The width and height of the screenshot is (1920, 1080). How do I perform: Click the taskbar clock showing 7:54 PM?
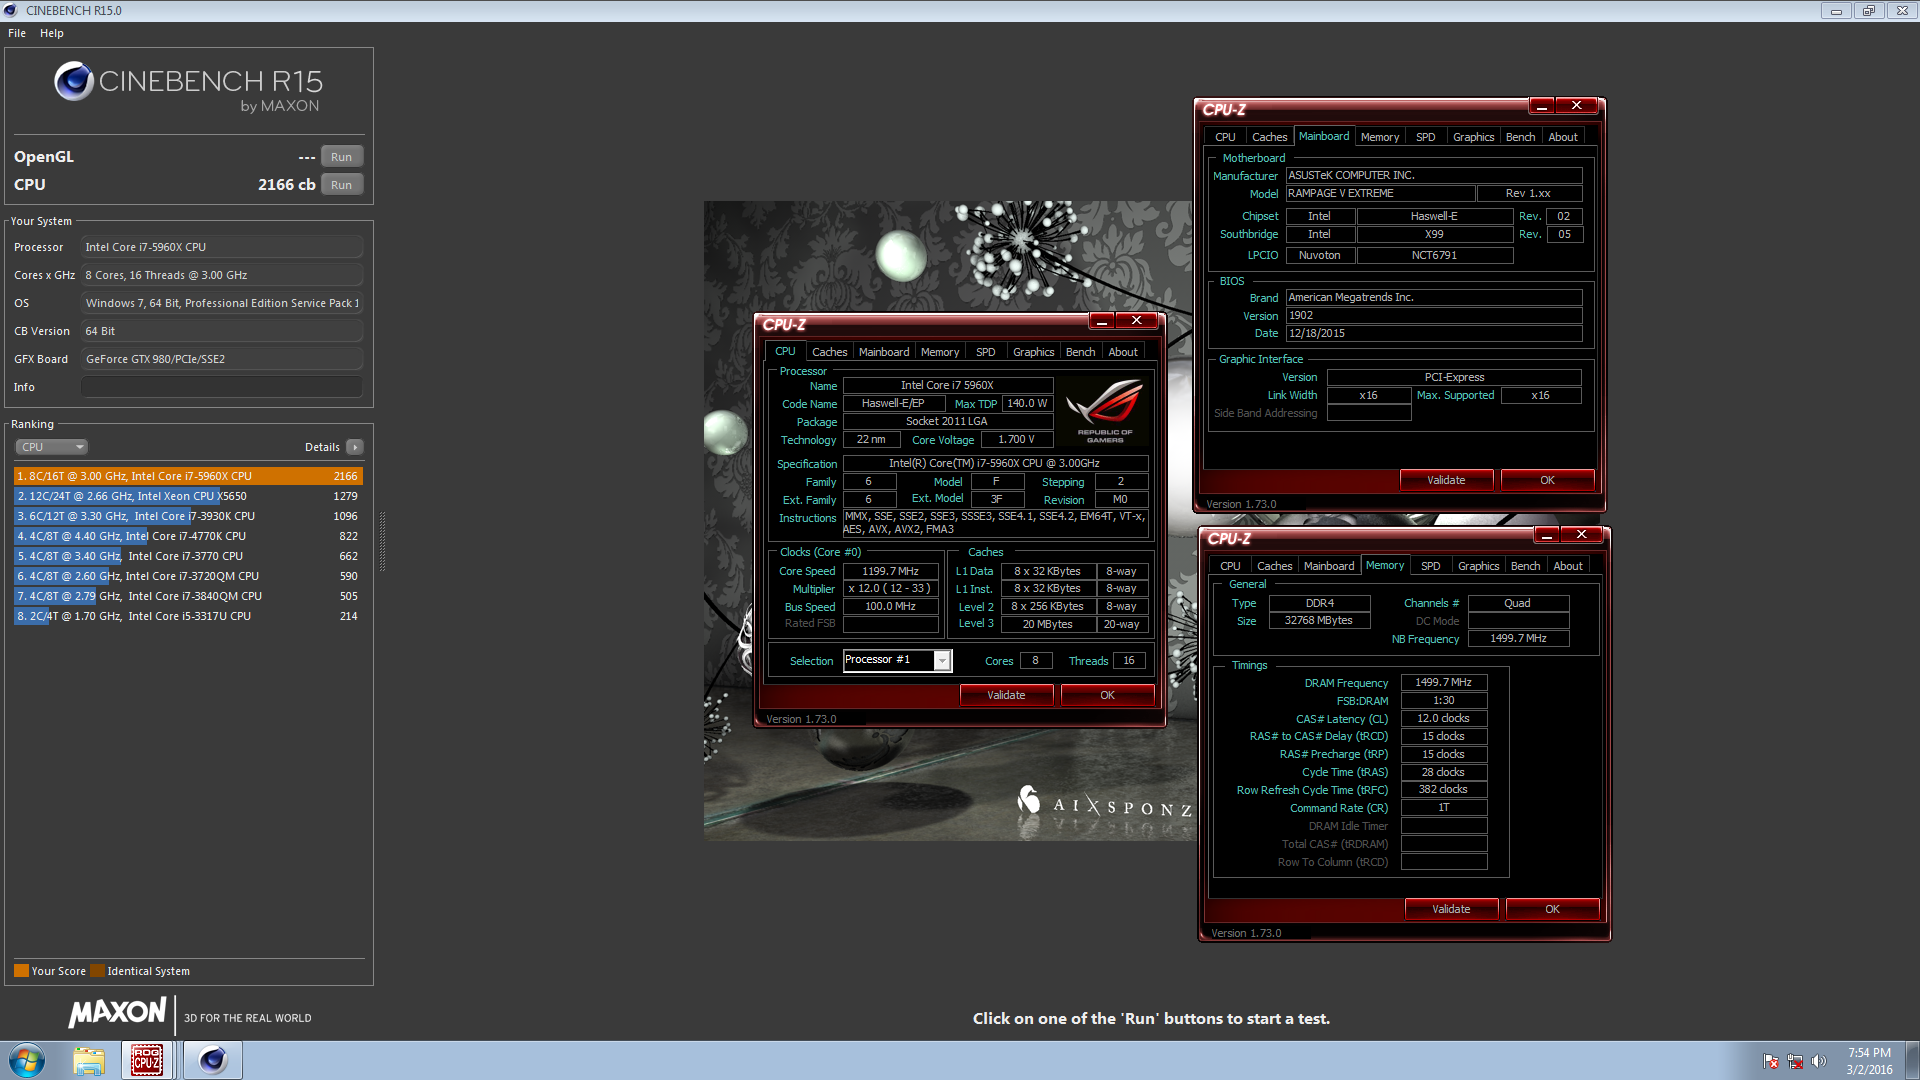click(x=1869, y=1061)
